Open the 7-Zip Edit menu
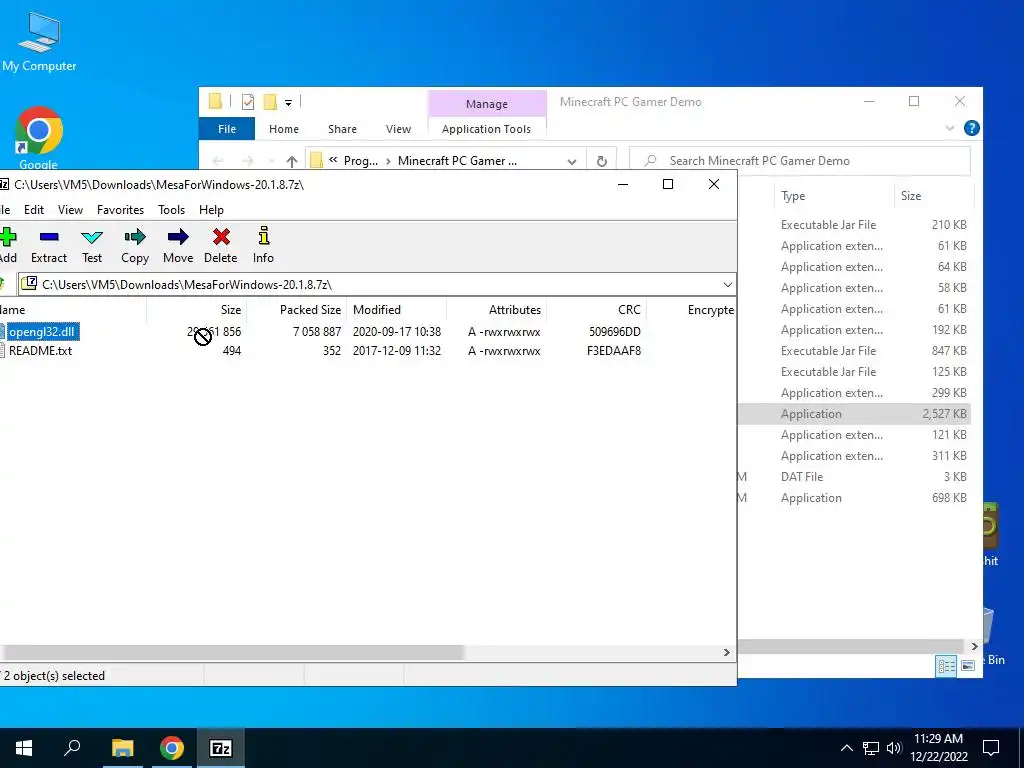 34,210
